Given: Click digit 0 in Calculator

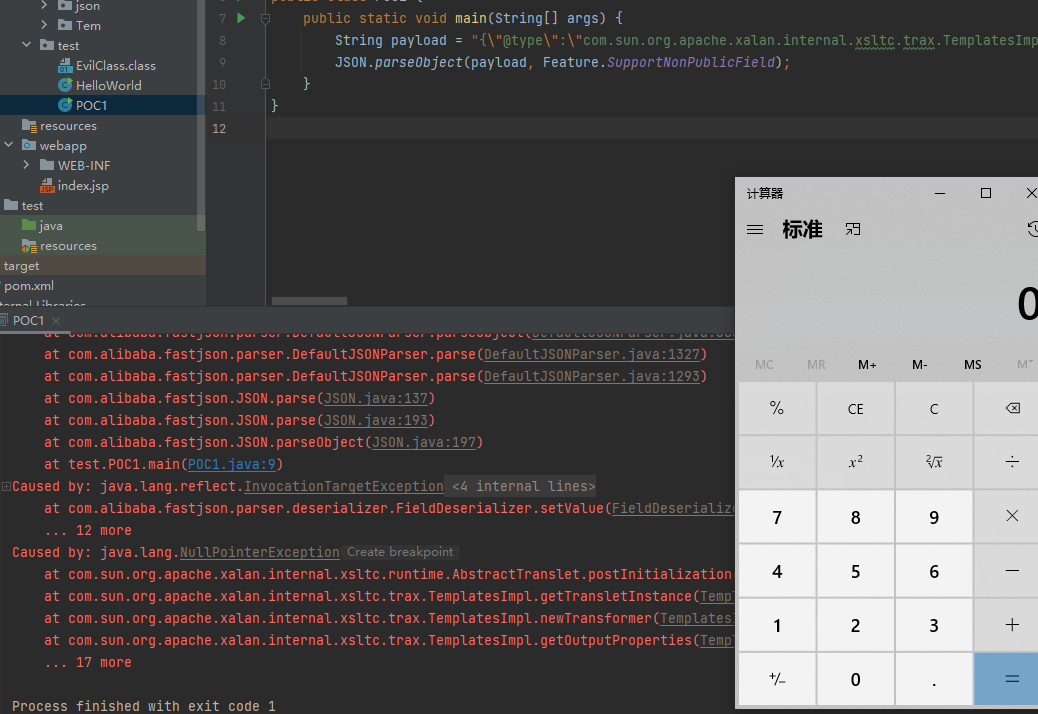Looking at the screenshot, I should 855,679.
